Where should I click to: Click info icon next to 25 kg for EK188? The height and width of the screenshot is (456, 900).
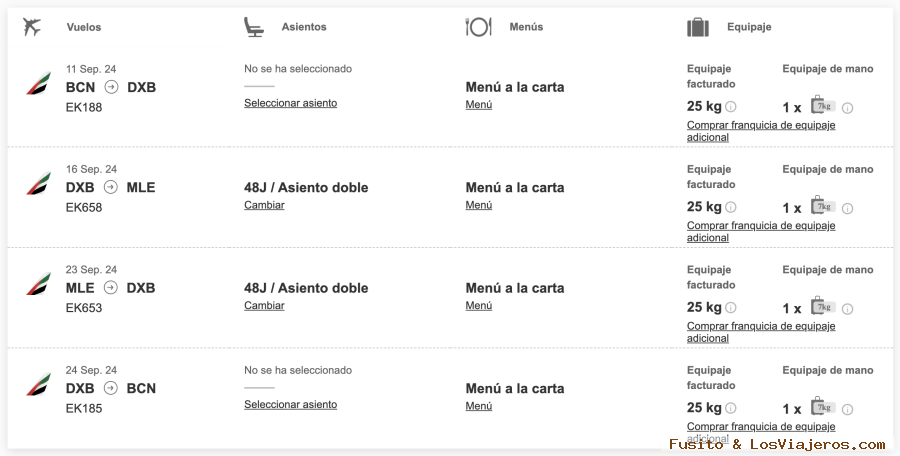(731, 107)
